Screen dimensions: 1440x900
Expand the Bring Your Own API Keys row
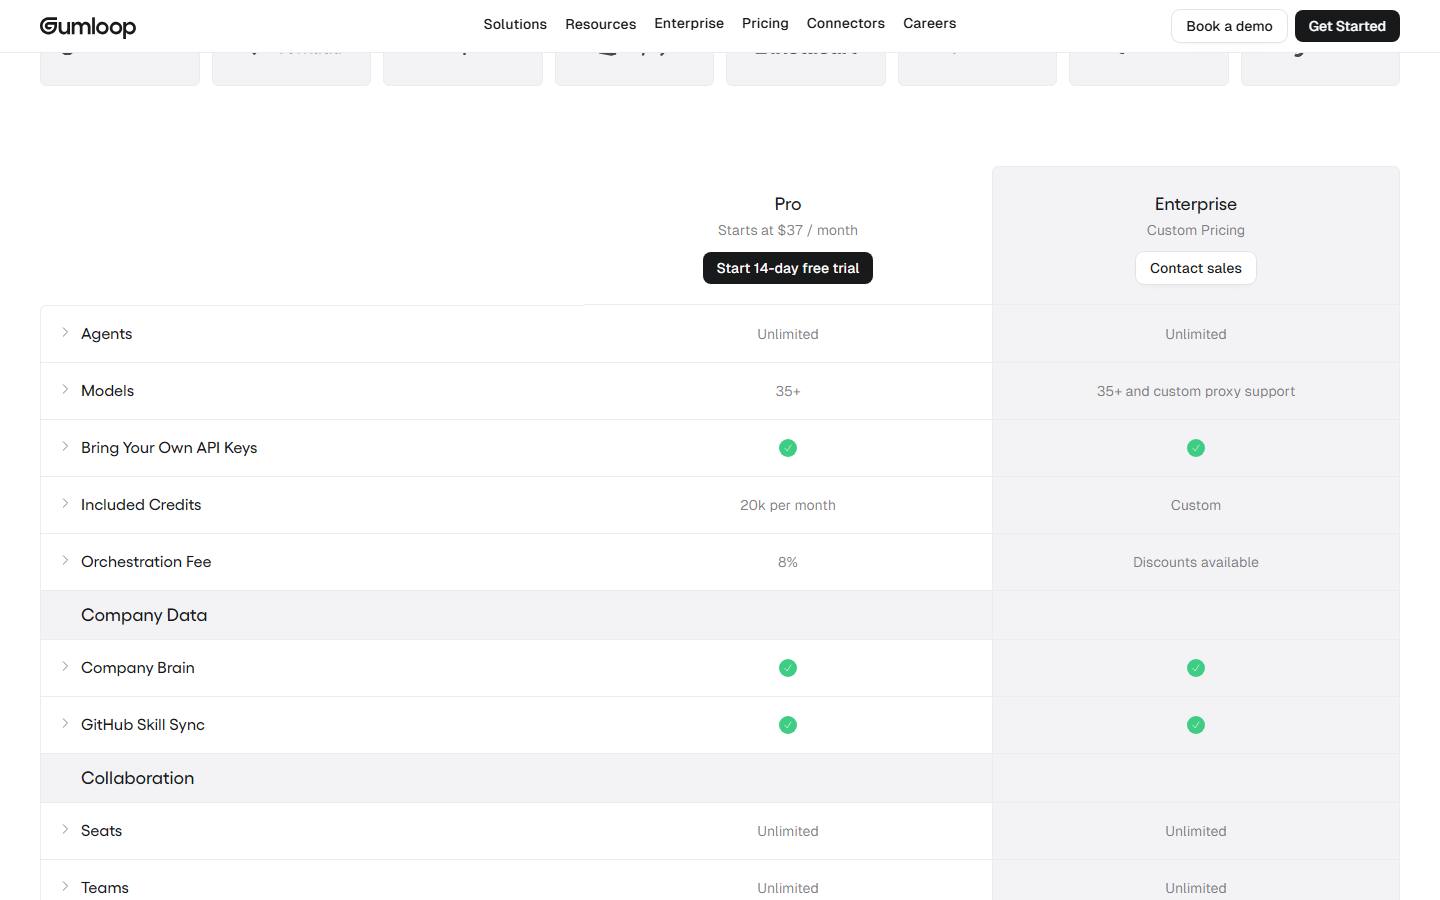click(x=65, y=447)
